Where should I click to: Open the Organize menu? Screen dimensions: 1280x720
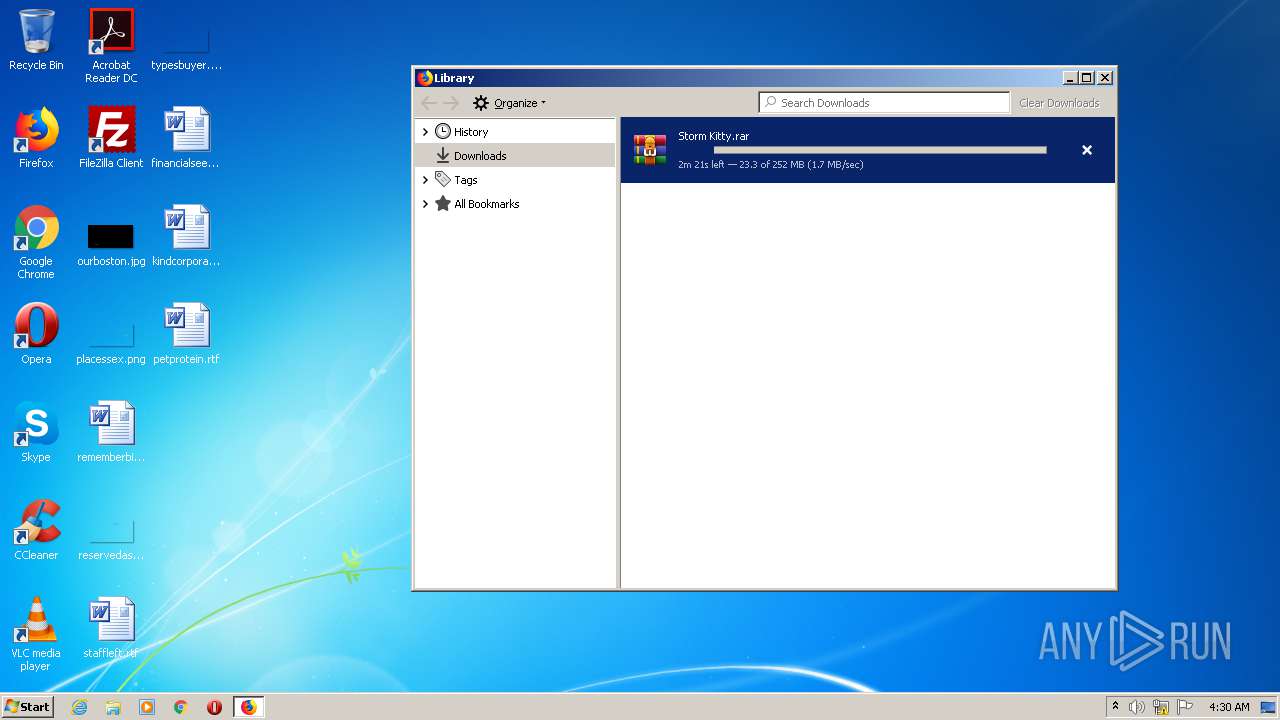(x=509, y=103)
